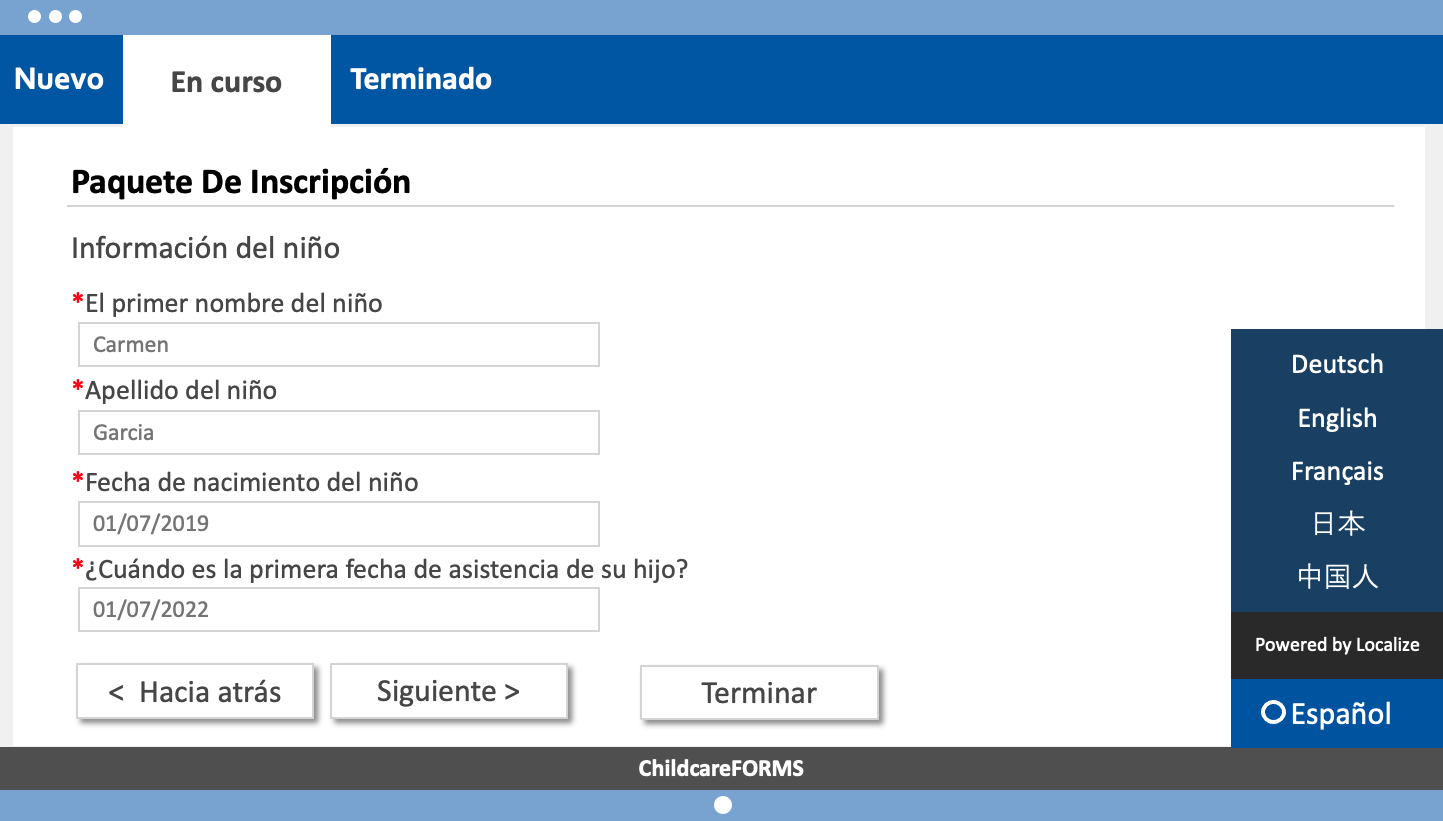Pick the Japanese 日本 language option
The width and height of the screenshot is (1443, 821).
point(1337,524)
